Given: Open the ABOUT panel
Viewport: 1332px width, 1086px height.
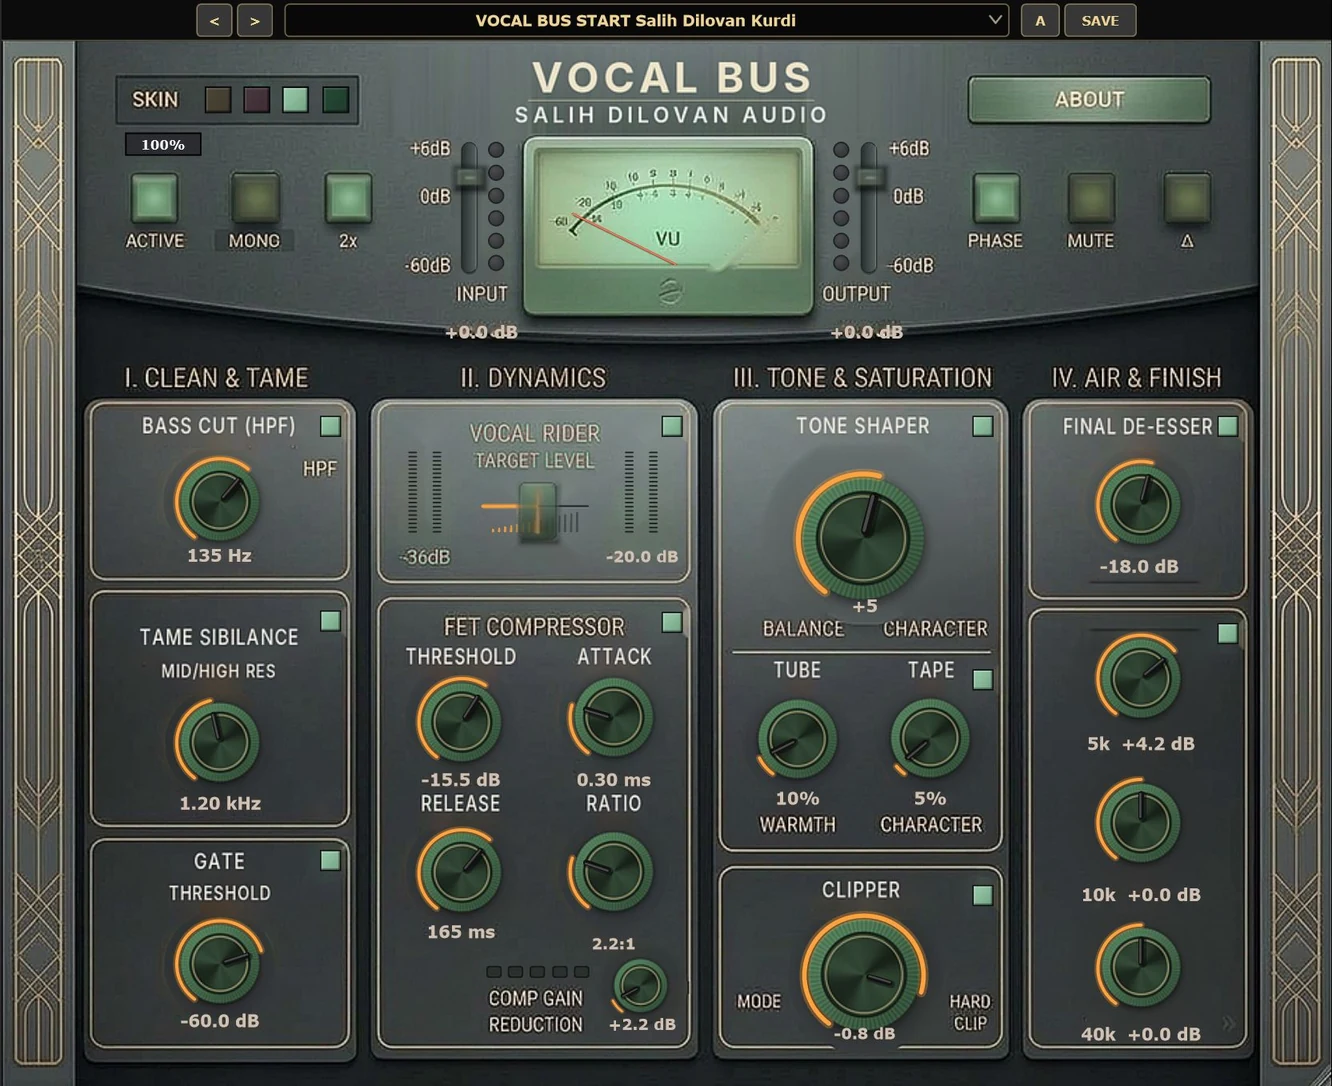Looking at the screenshot, I should [1089, 99].
